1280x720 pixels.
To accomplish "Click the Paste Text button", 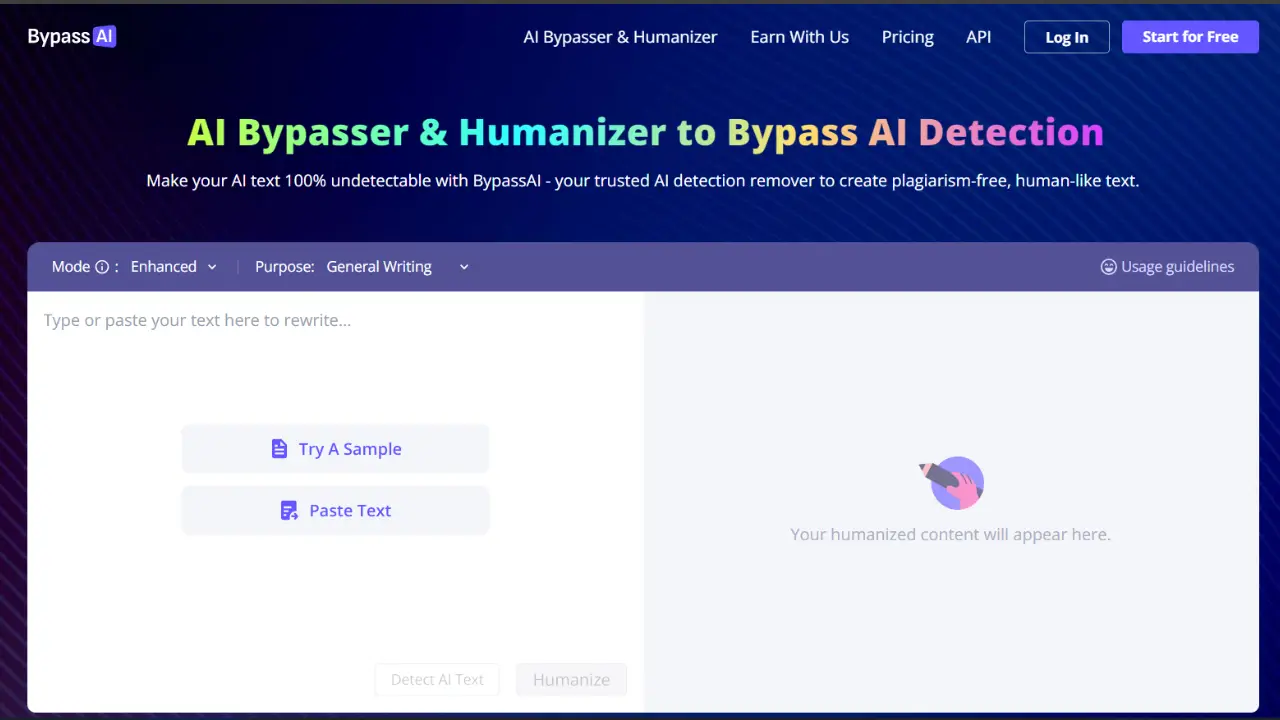I will click(335, 510).
